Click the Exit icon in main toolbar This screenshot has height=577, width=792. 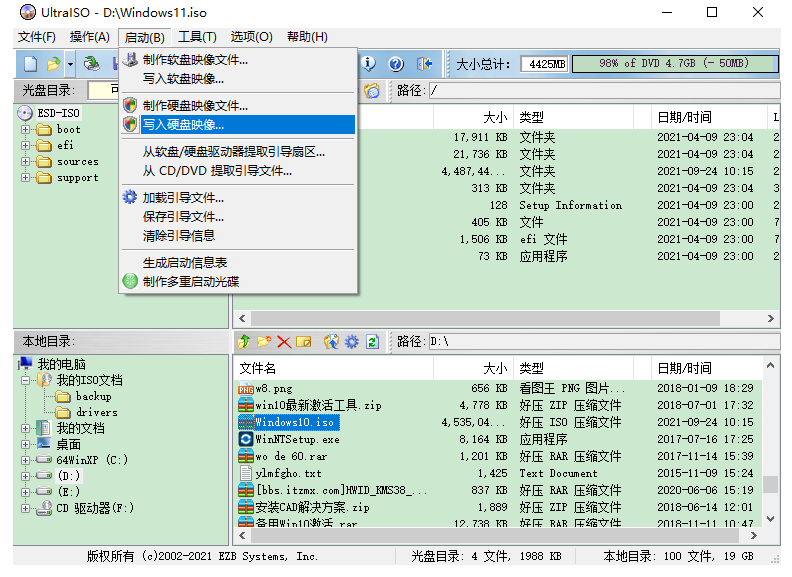(x=424, y=64)
